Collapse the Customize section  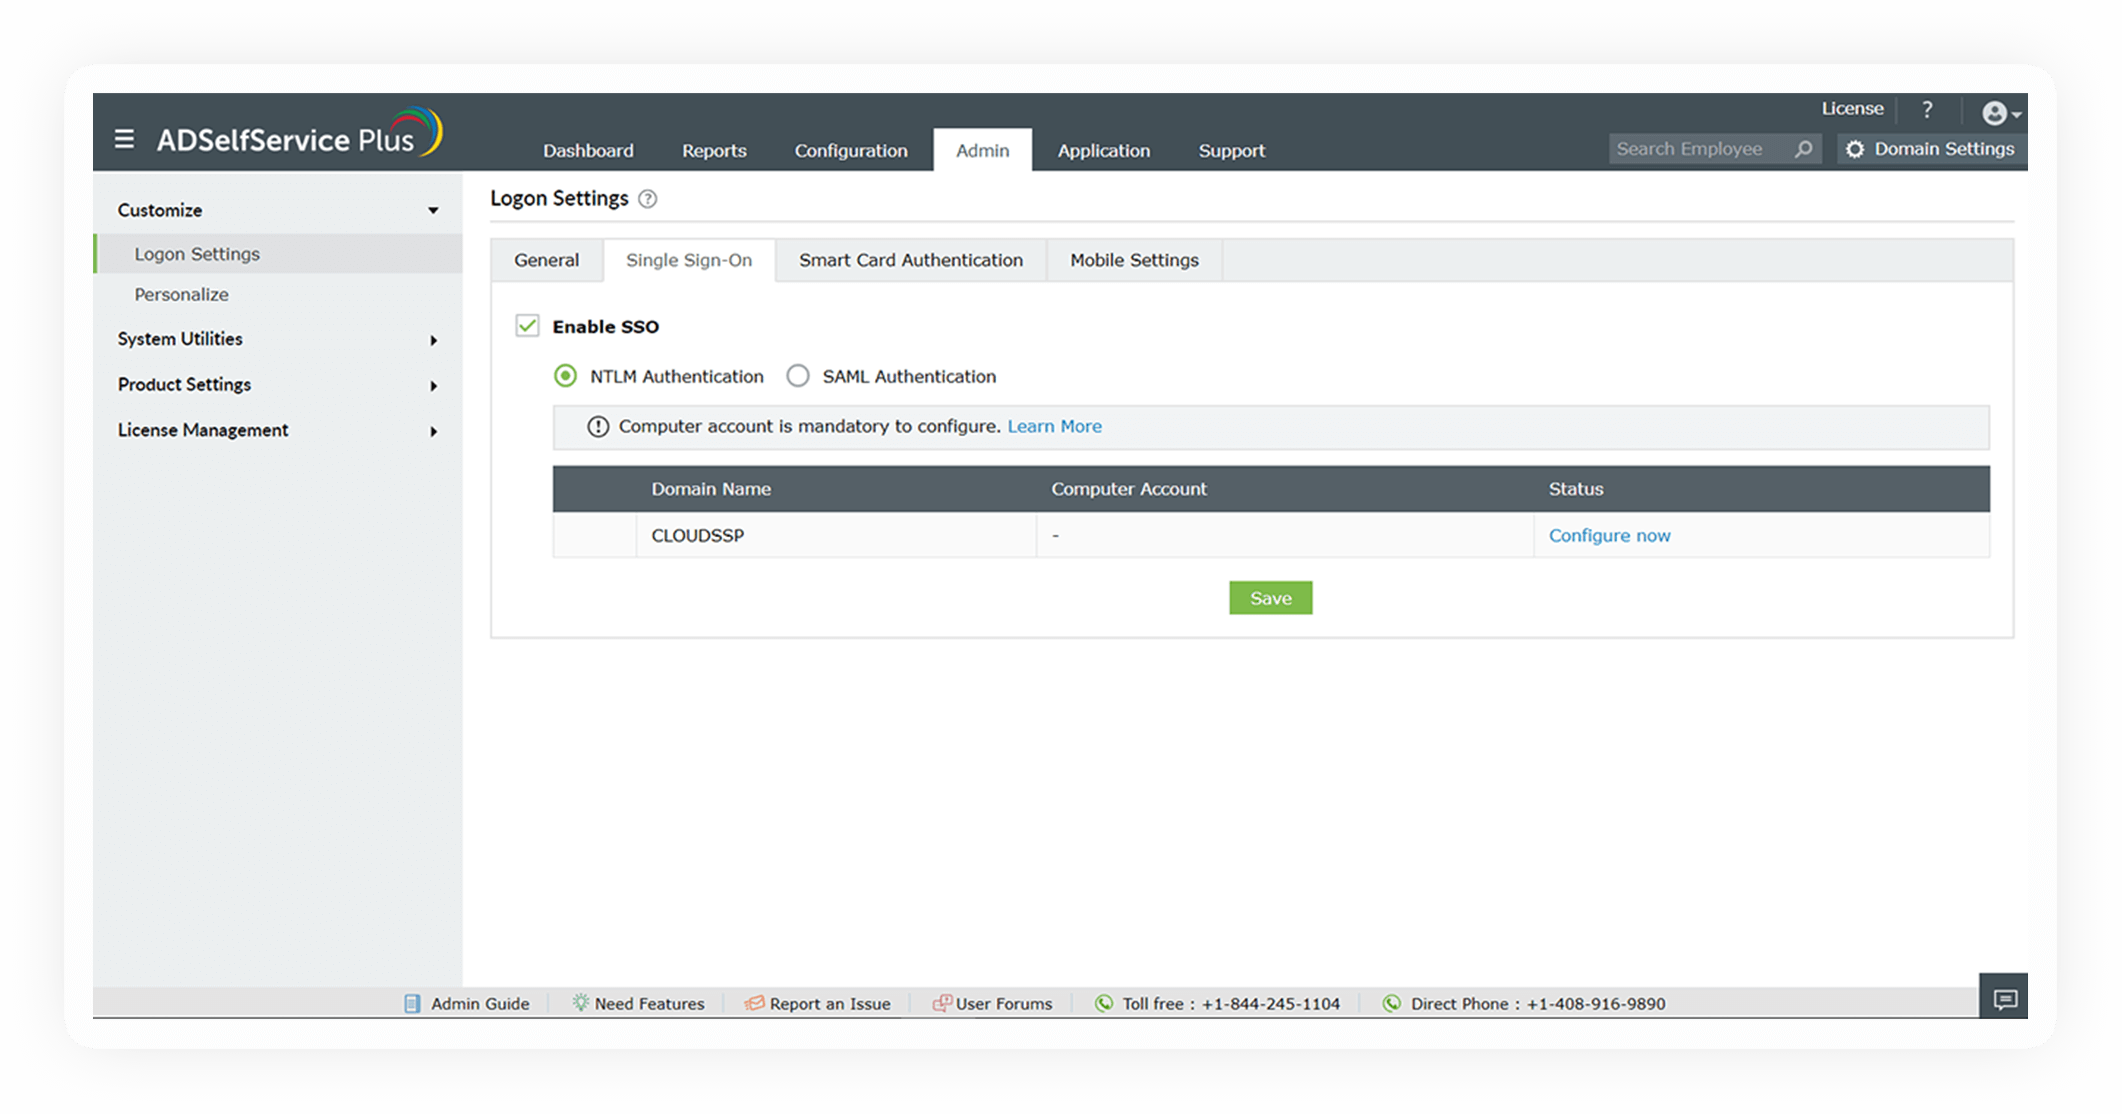[x=433, y=211]
